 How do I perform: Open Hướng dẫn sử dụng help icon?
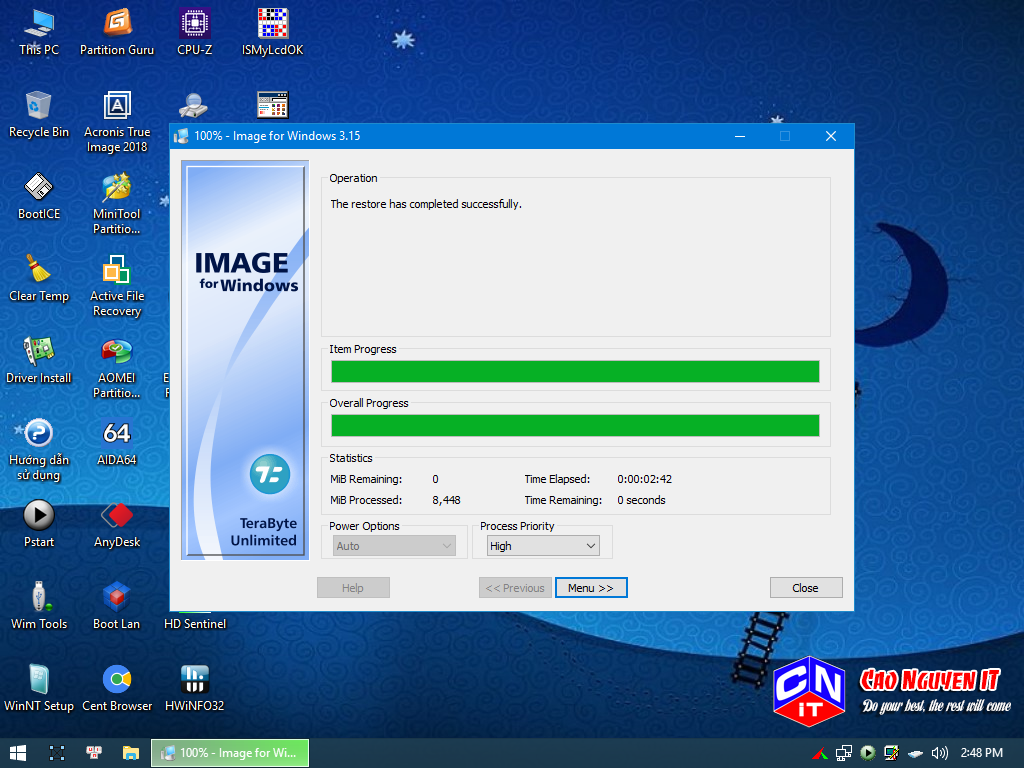(x=39, y=450)
